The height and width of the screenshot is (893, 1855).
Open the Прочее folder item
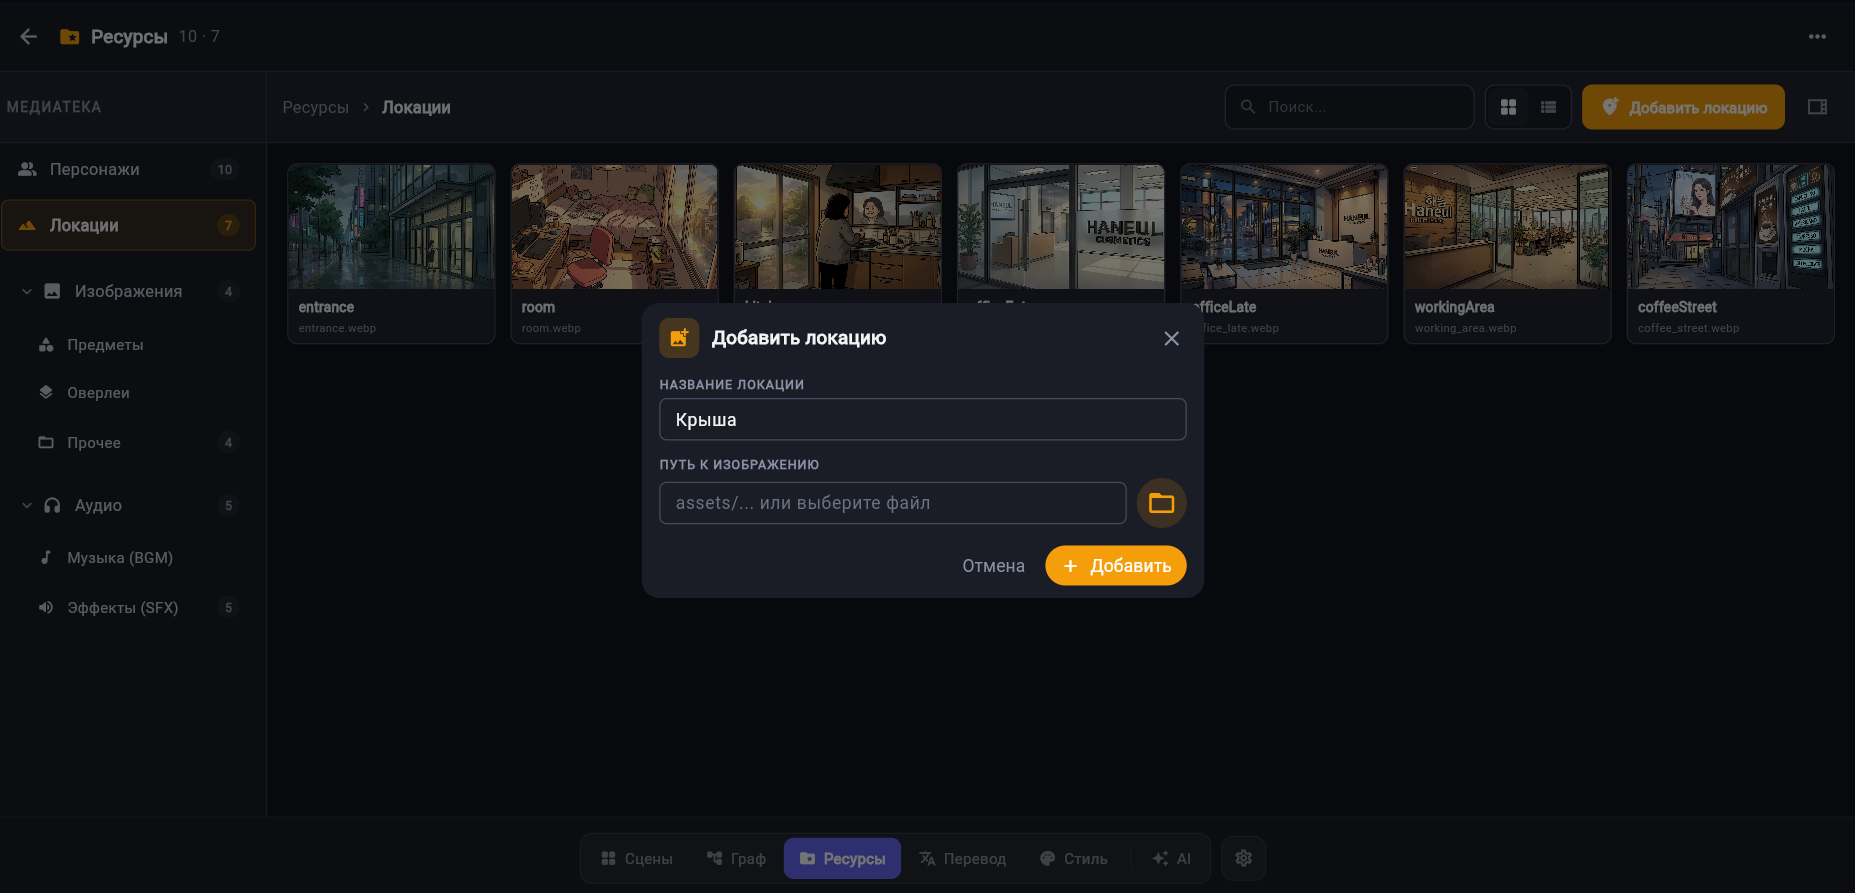[x=128, y=443]
